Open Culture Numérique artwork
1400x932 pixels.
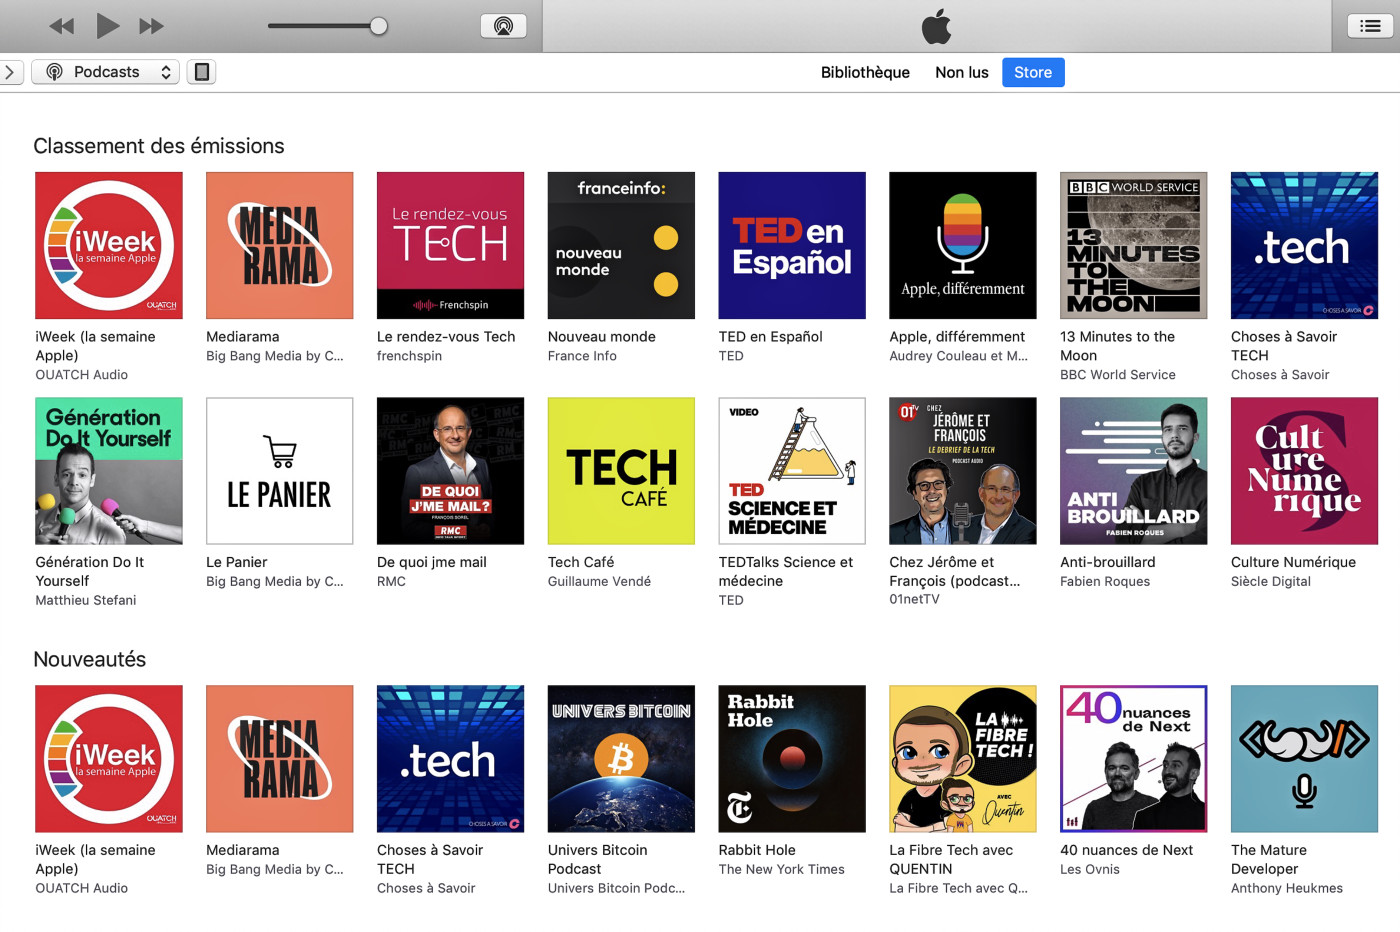(x=1304, y=471)
